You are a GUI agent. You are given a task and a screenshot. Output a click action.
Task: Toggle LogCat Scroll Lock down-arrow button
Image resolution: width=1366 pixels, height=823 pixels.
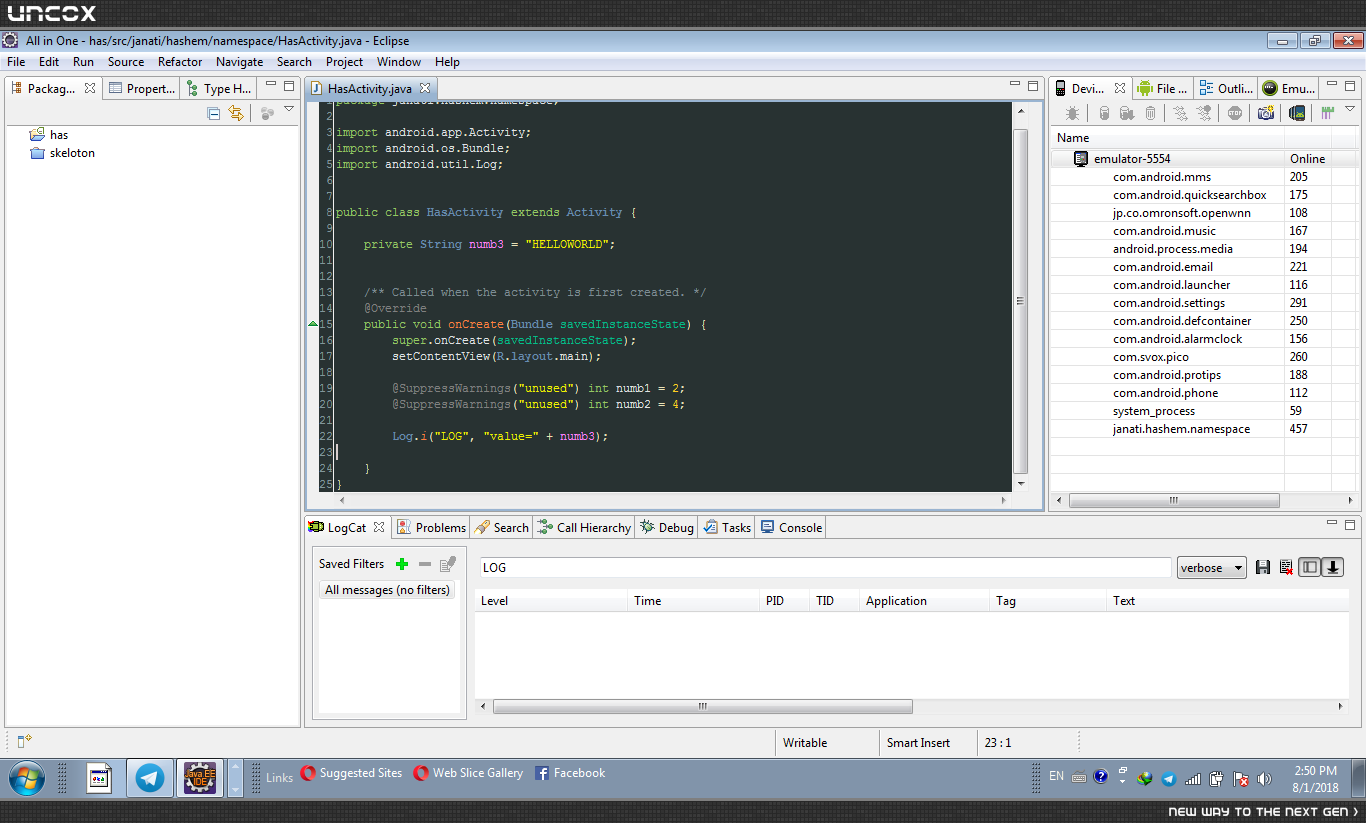coord(1332,568)
